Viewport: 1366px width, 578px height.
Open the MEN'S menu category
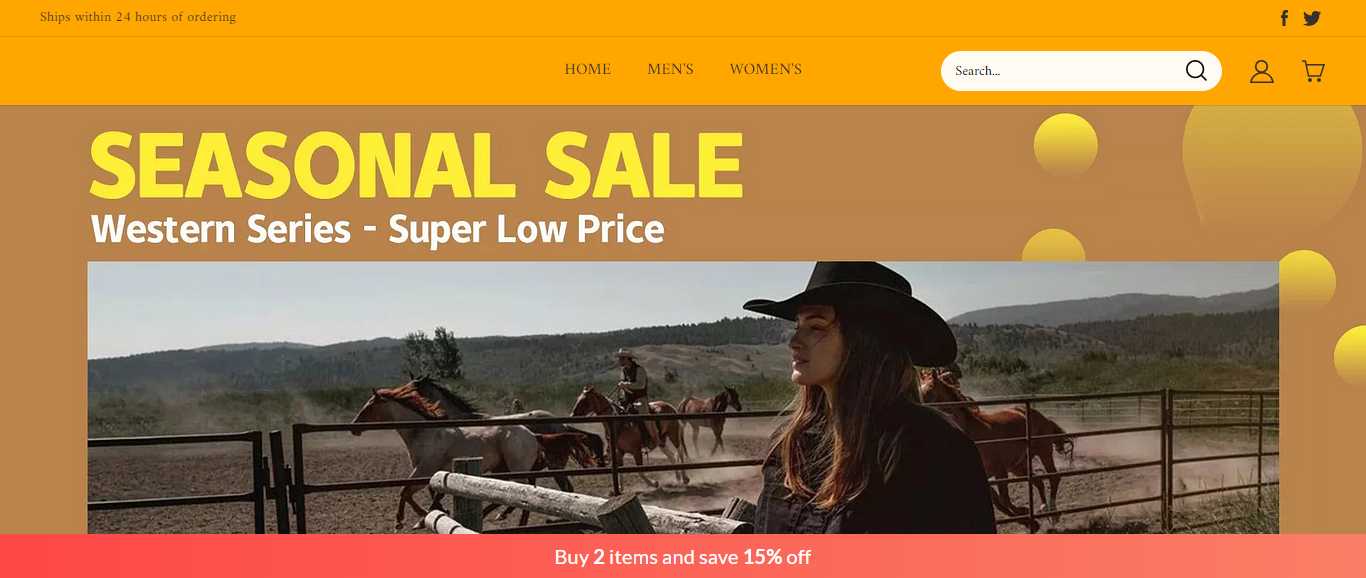tap(670, 69)
